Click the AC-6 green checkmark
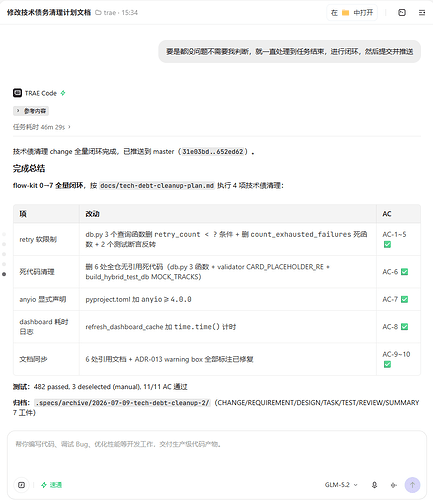 (404, 272)
